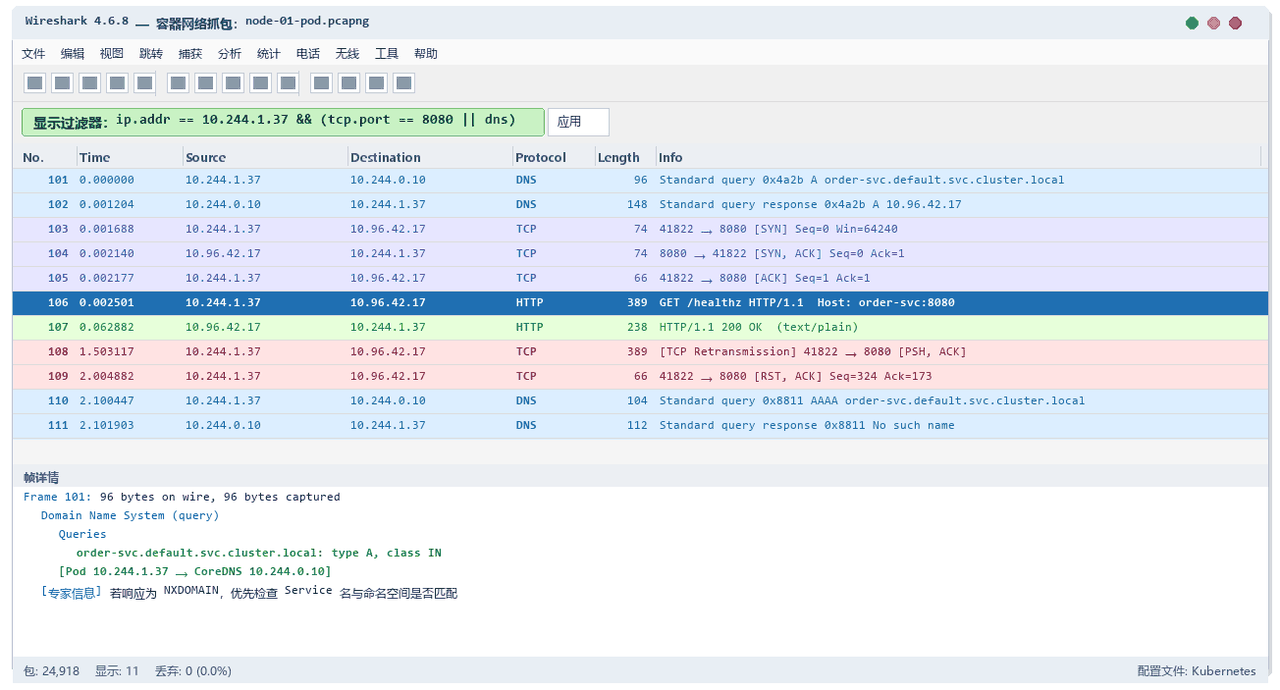Select packet 102 DNS response A 10.96.42.17

(640, 204)
